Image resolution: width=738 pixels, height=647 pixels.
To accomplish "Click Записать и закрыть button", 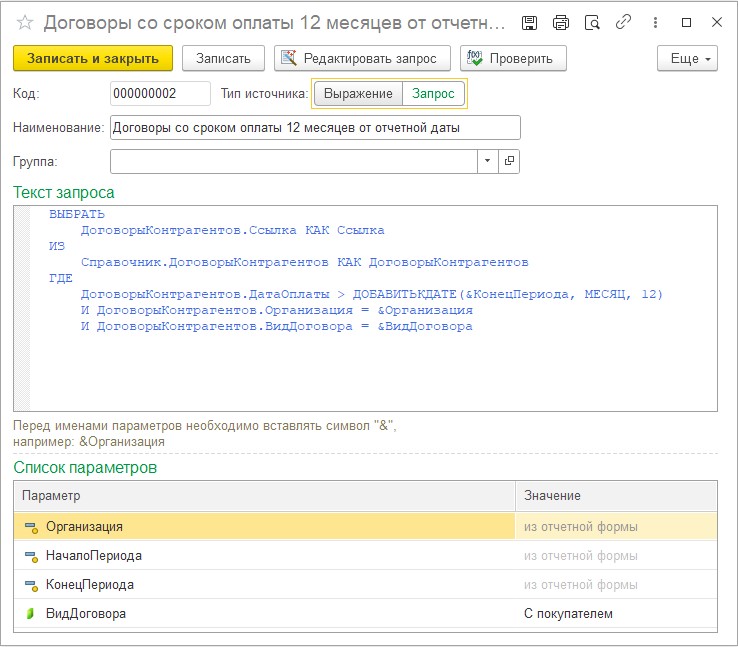I will pyautogui.click(x=93, y=58).
